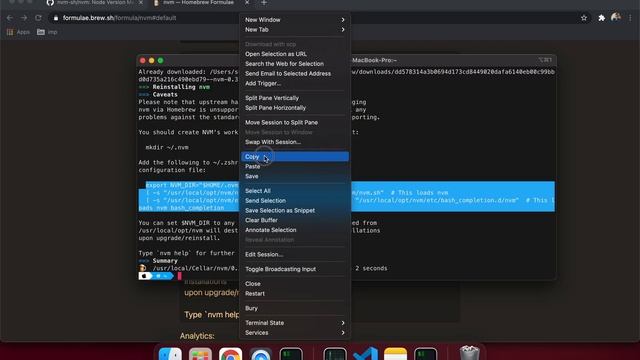
Task: Open the Apps bookmark shortcut
Action: [x=18, y=32]
